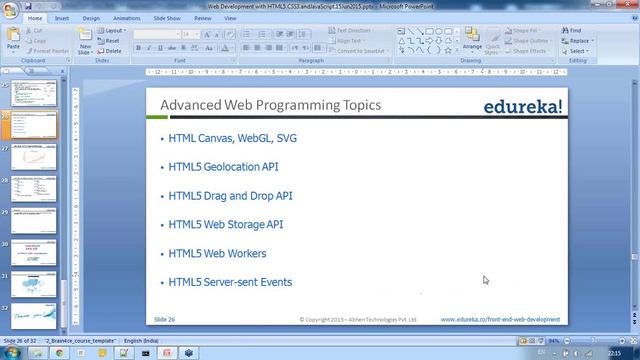Open the Align Text dropdown
Screen dimensions: 640x360
click(x=347, y=41)
